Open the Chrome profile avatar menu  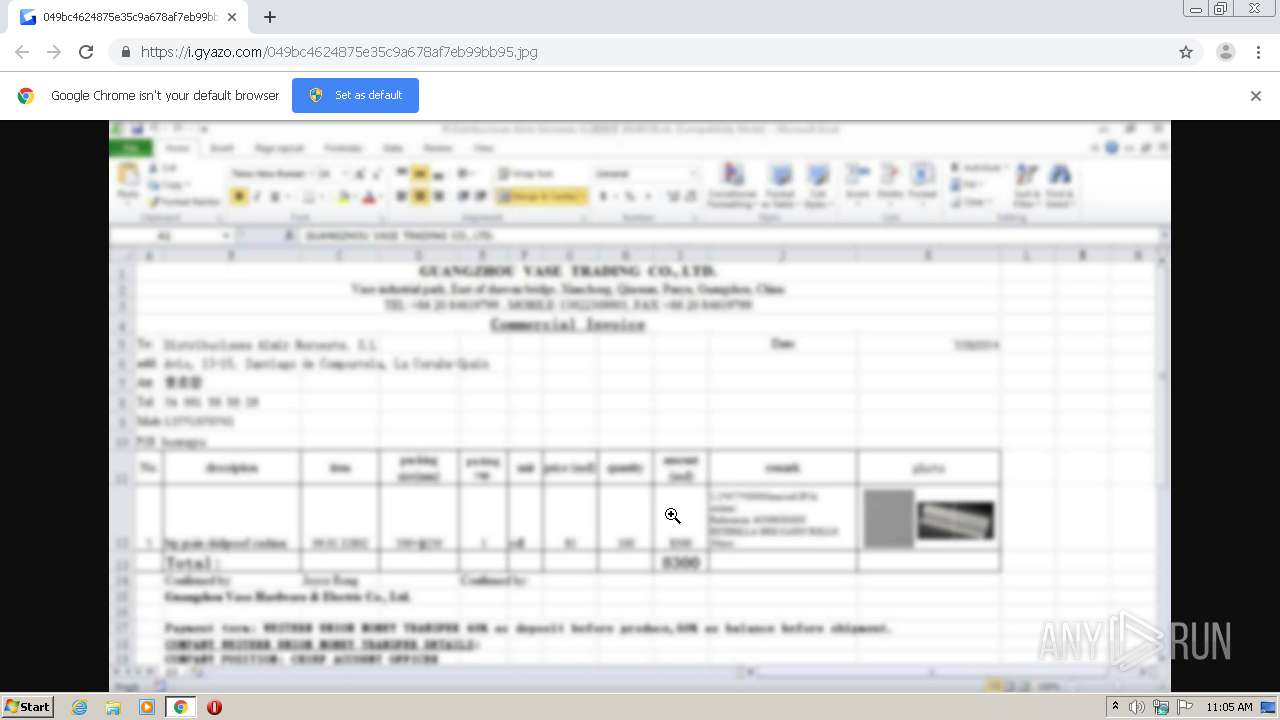click(1225, 52)
